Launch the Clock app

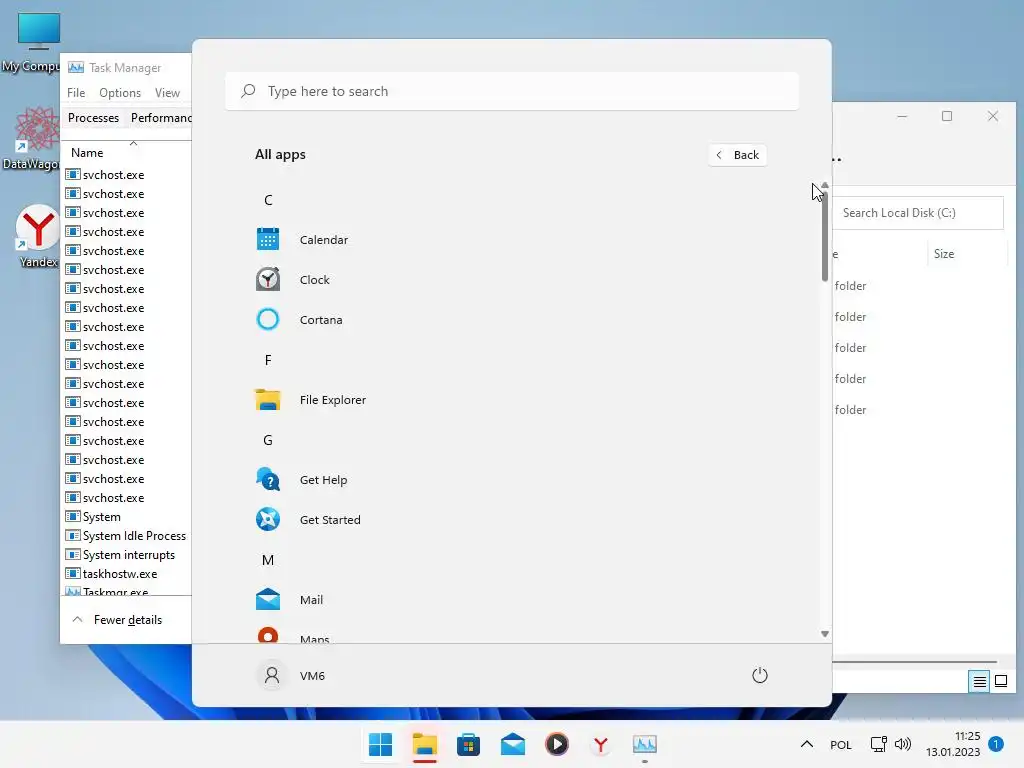(x=511, y=280)
